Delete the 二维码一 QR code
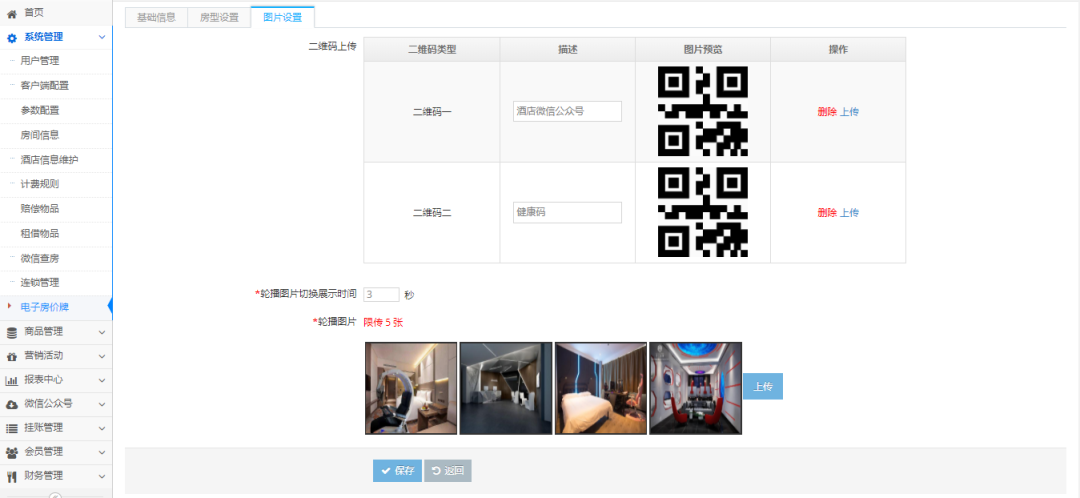The image size is (1080, 498). pos(827,112)
